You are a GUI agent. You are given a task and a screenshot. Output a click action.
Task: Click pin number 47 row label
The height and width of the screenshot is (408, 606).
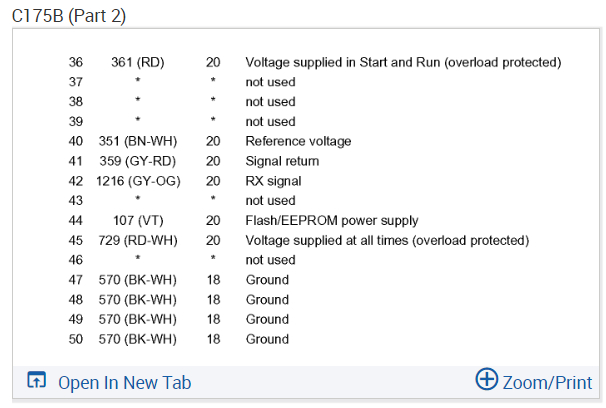click(x=76, y=280)
